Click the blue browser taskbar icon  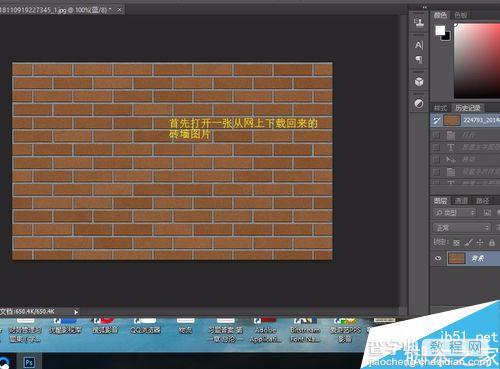point(4,363)
